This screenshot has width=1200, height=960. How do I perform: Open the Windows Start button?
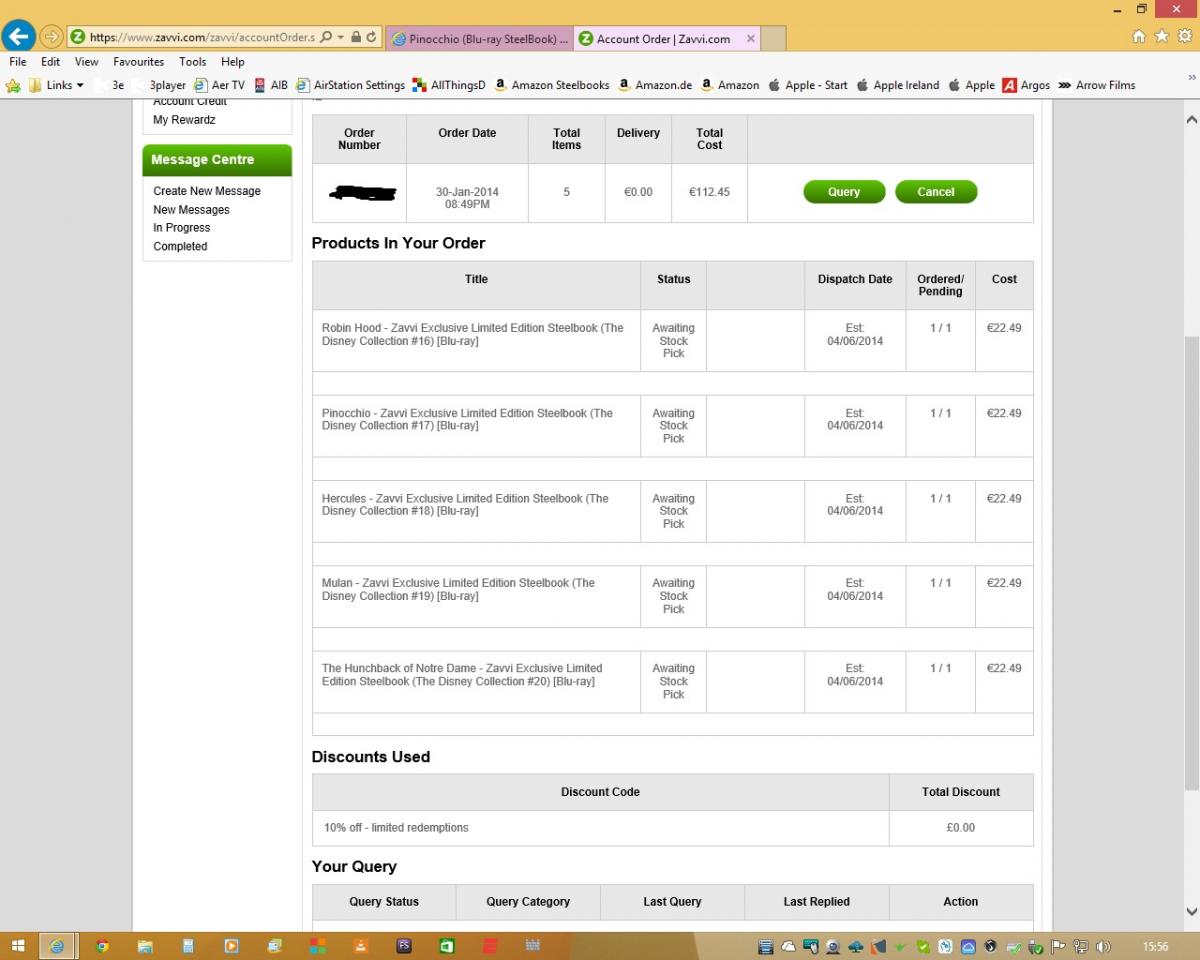coord(18,946)
